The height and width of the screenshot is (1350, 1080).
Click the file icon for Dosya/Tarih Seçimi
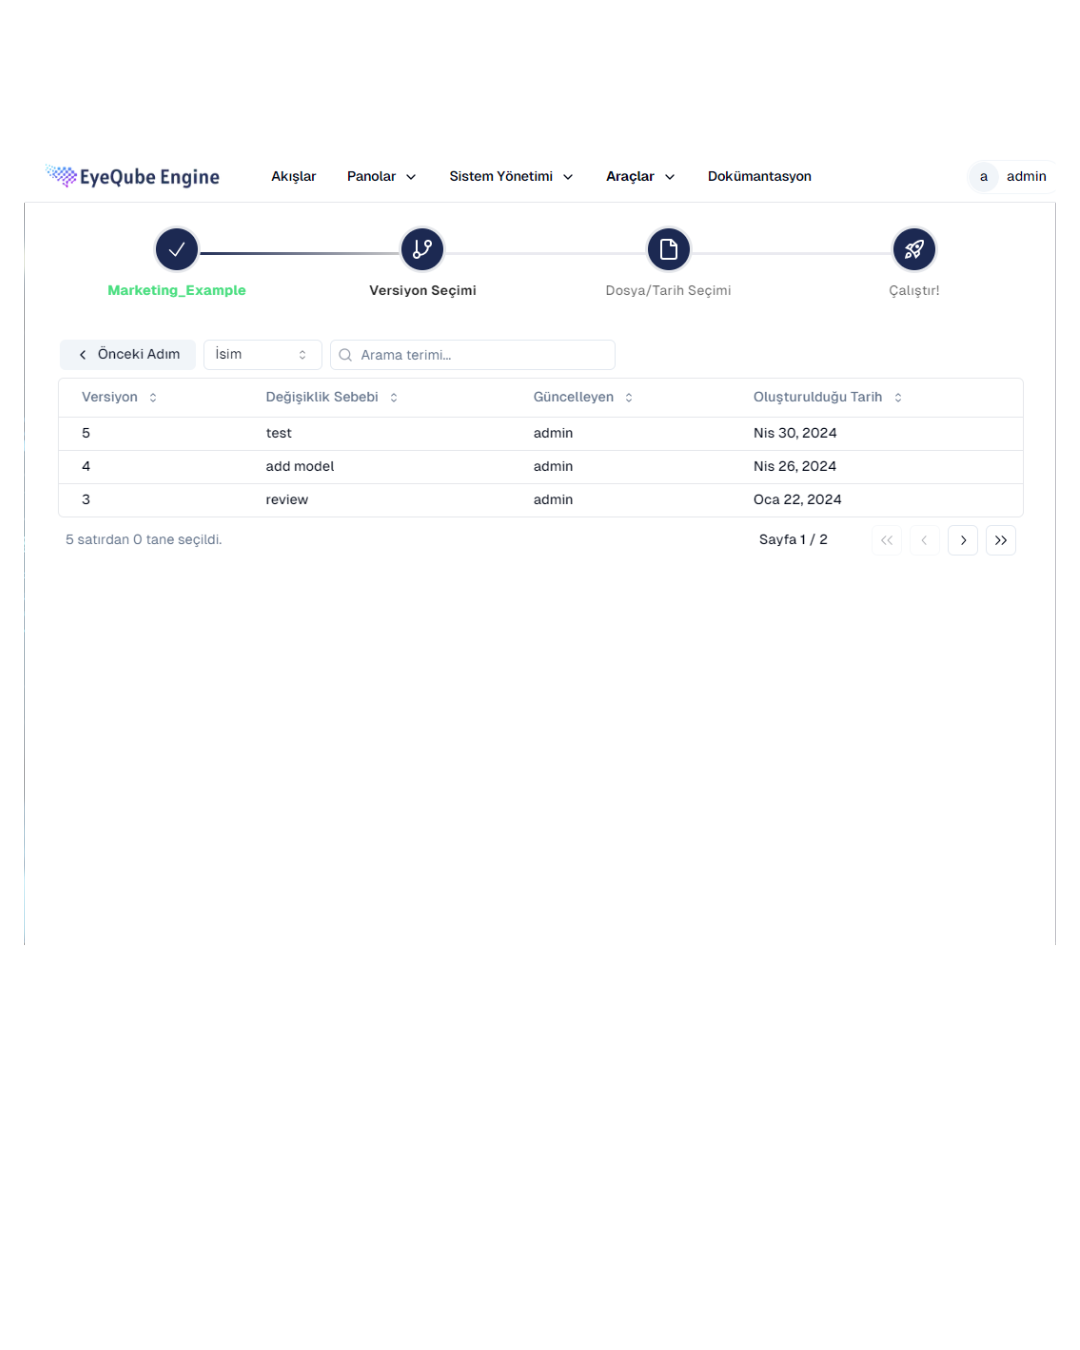668,249
